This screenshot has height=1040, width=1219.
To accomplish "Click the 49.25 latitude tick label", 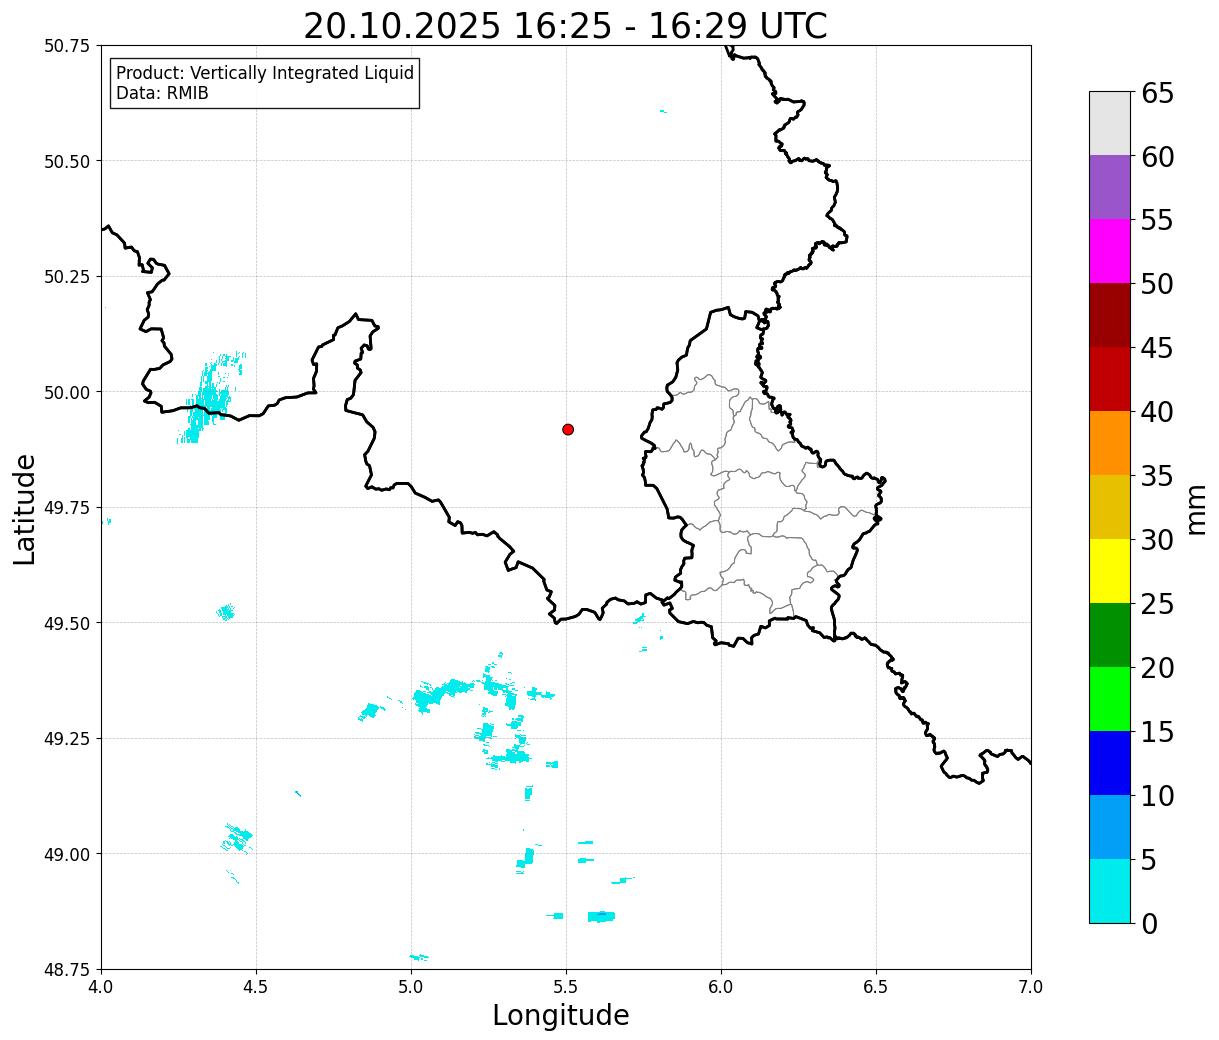I will [x=67, y=739].
